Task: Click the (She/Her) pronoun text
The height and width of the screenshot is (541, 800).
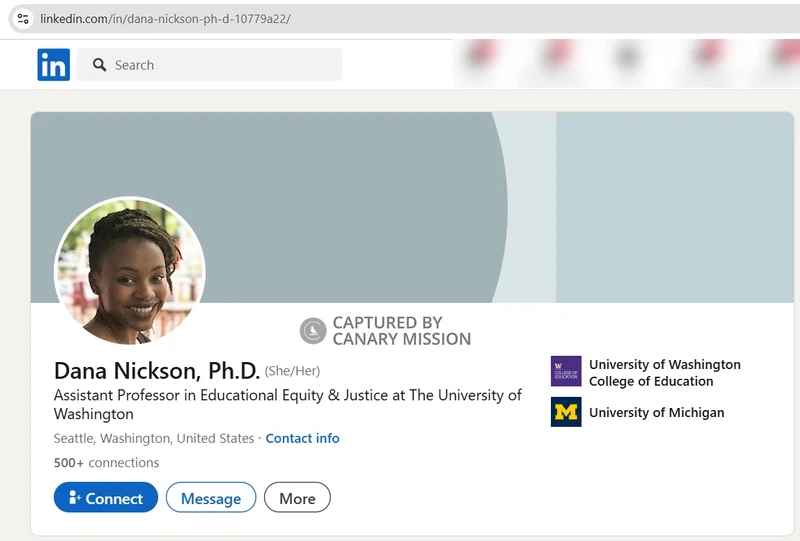Action: [292, 371]
